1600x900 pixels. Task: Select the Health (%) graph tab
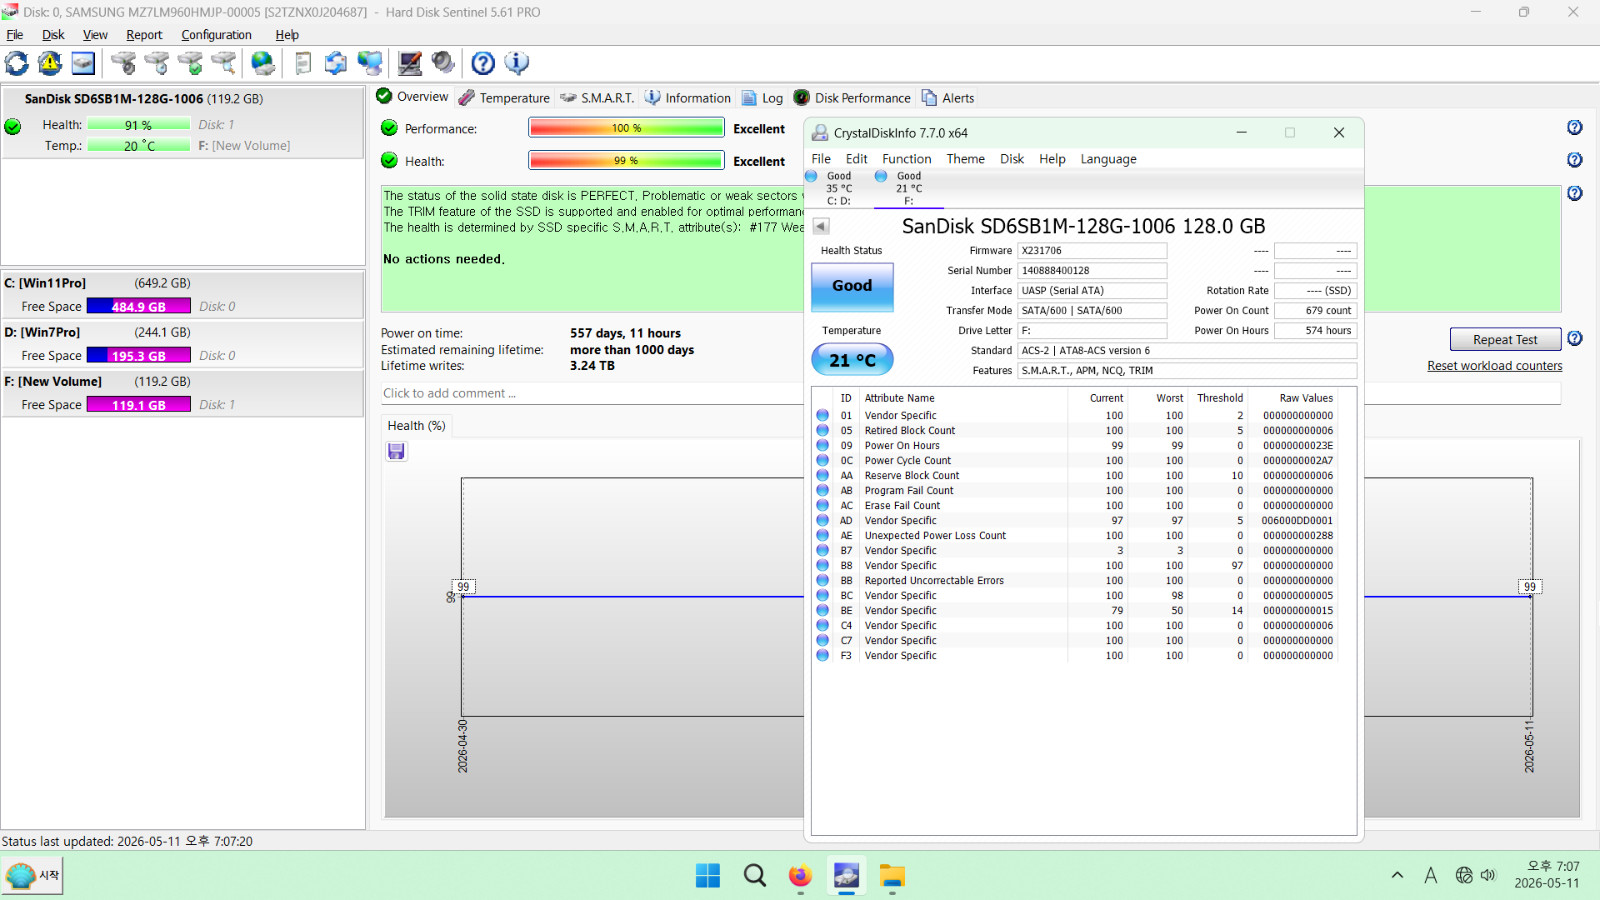coord(417,426)
